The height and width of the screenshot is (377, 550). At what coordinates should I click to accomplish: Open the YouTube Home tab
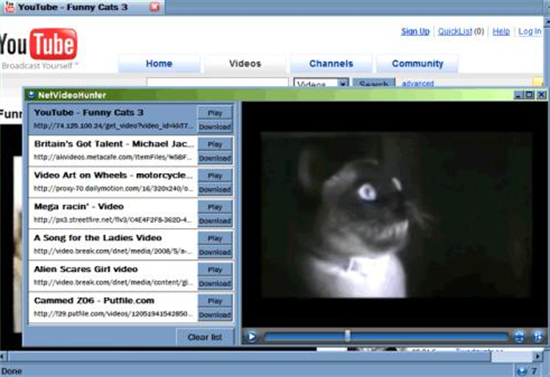159,63
